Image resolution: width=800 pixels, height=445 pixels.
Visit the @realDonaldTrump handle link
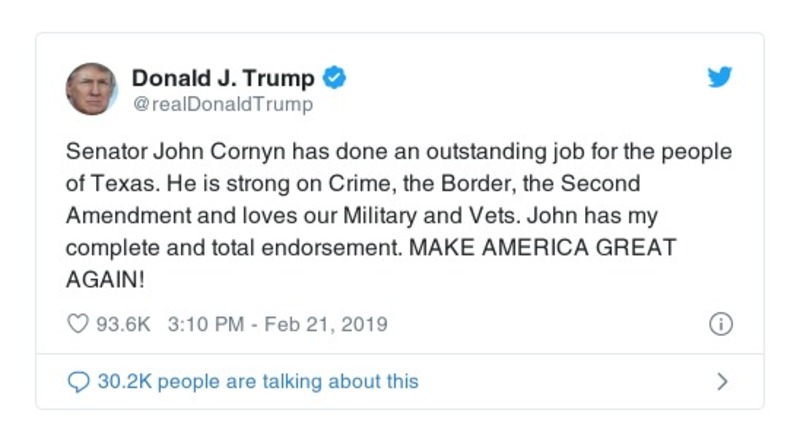point(222,104)
